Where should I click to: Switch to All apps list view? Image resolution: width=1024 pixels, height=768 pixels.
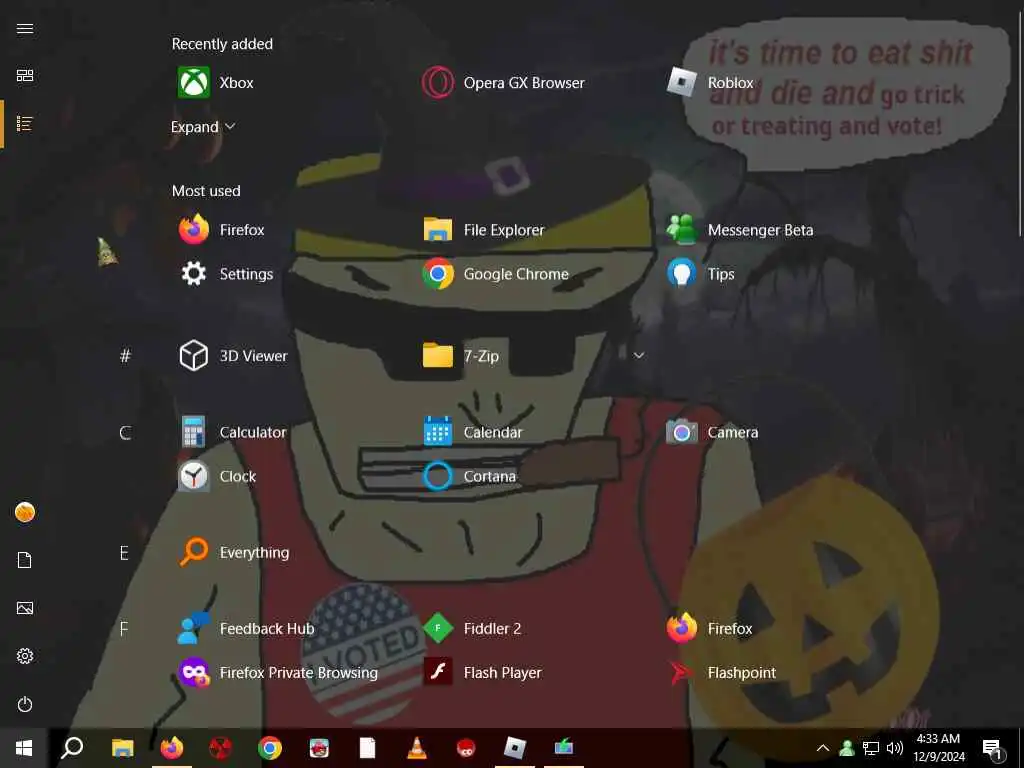coord(25,123)
